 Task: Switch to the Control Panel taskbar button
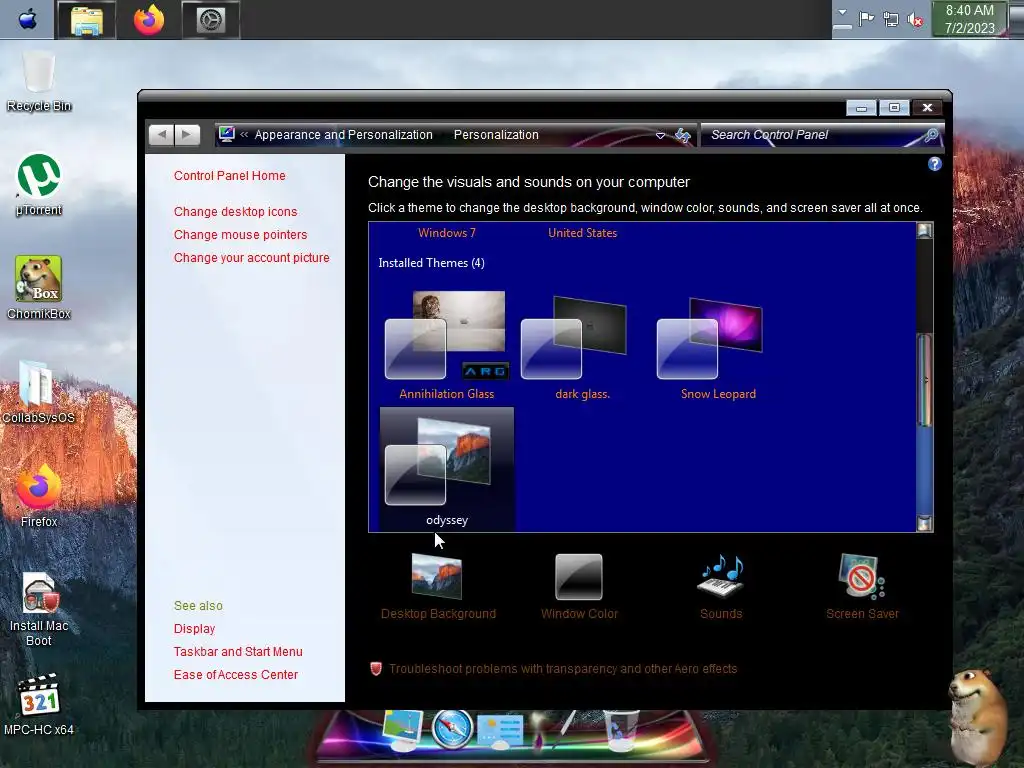pos(210,20)
